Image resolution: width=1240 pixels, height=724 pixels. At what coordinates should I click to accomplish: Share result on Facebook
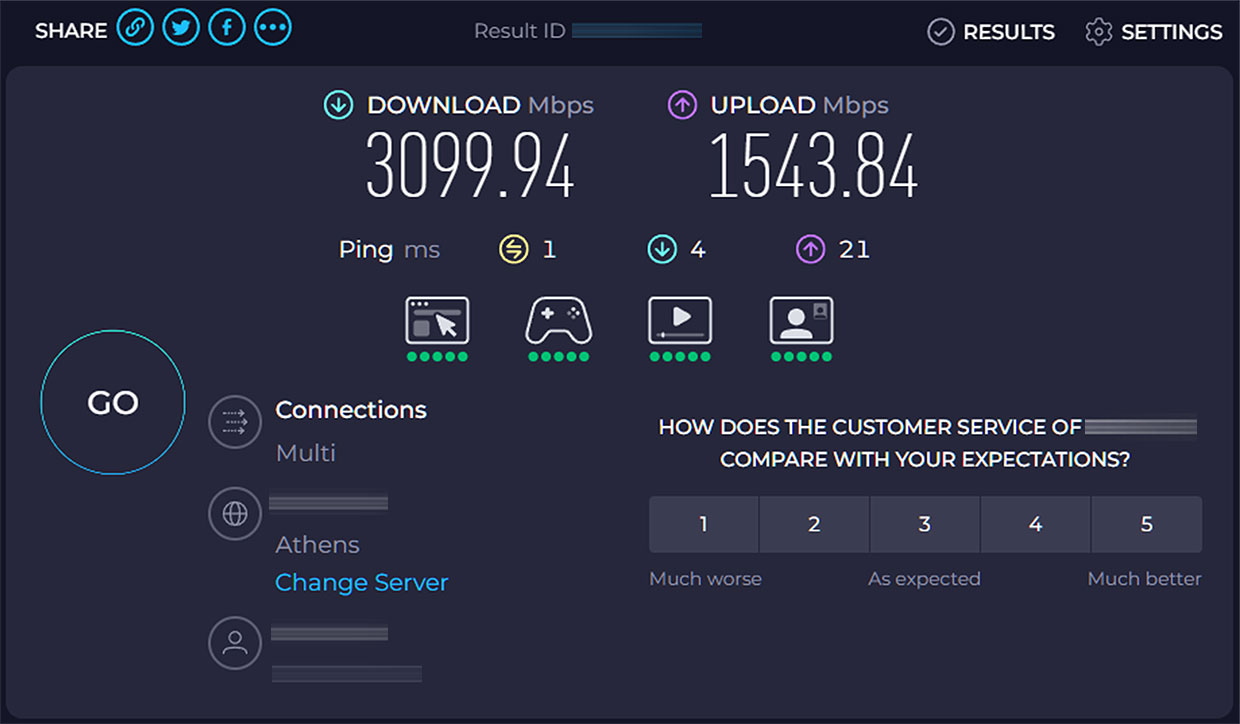227,28
